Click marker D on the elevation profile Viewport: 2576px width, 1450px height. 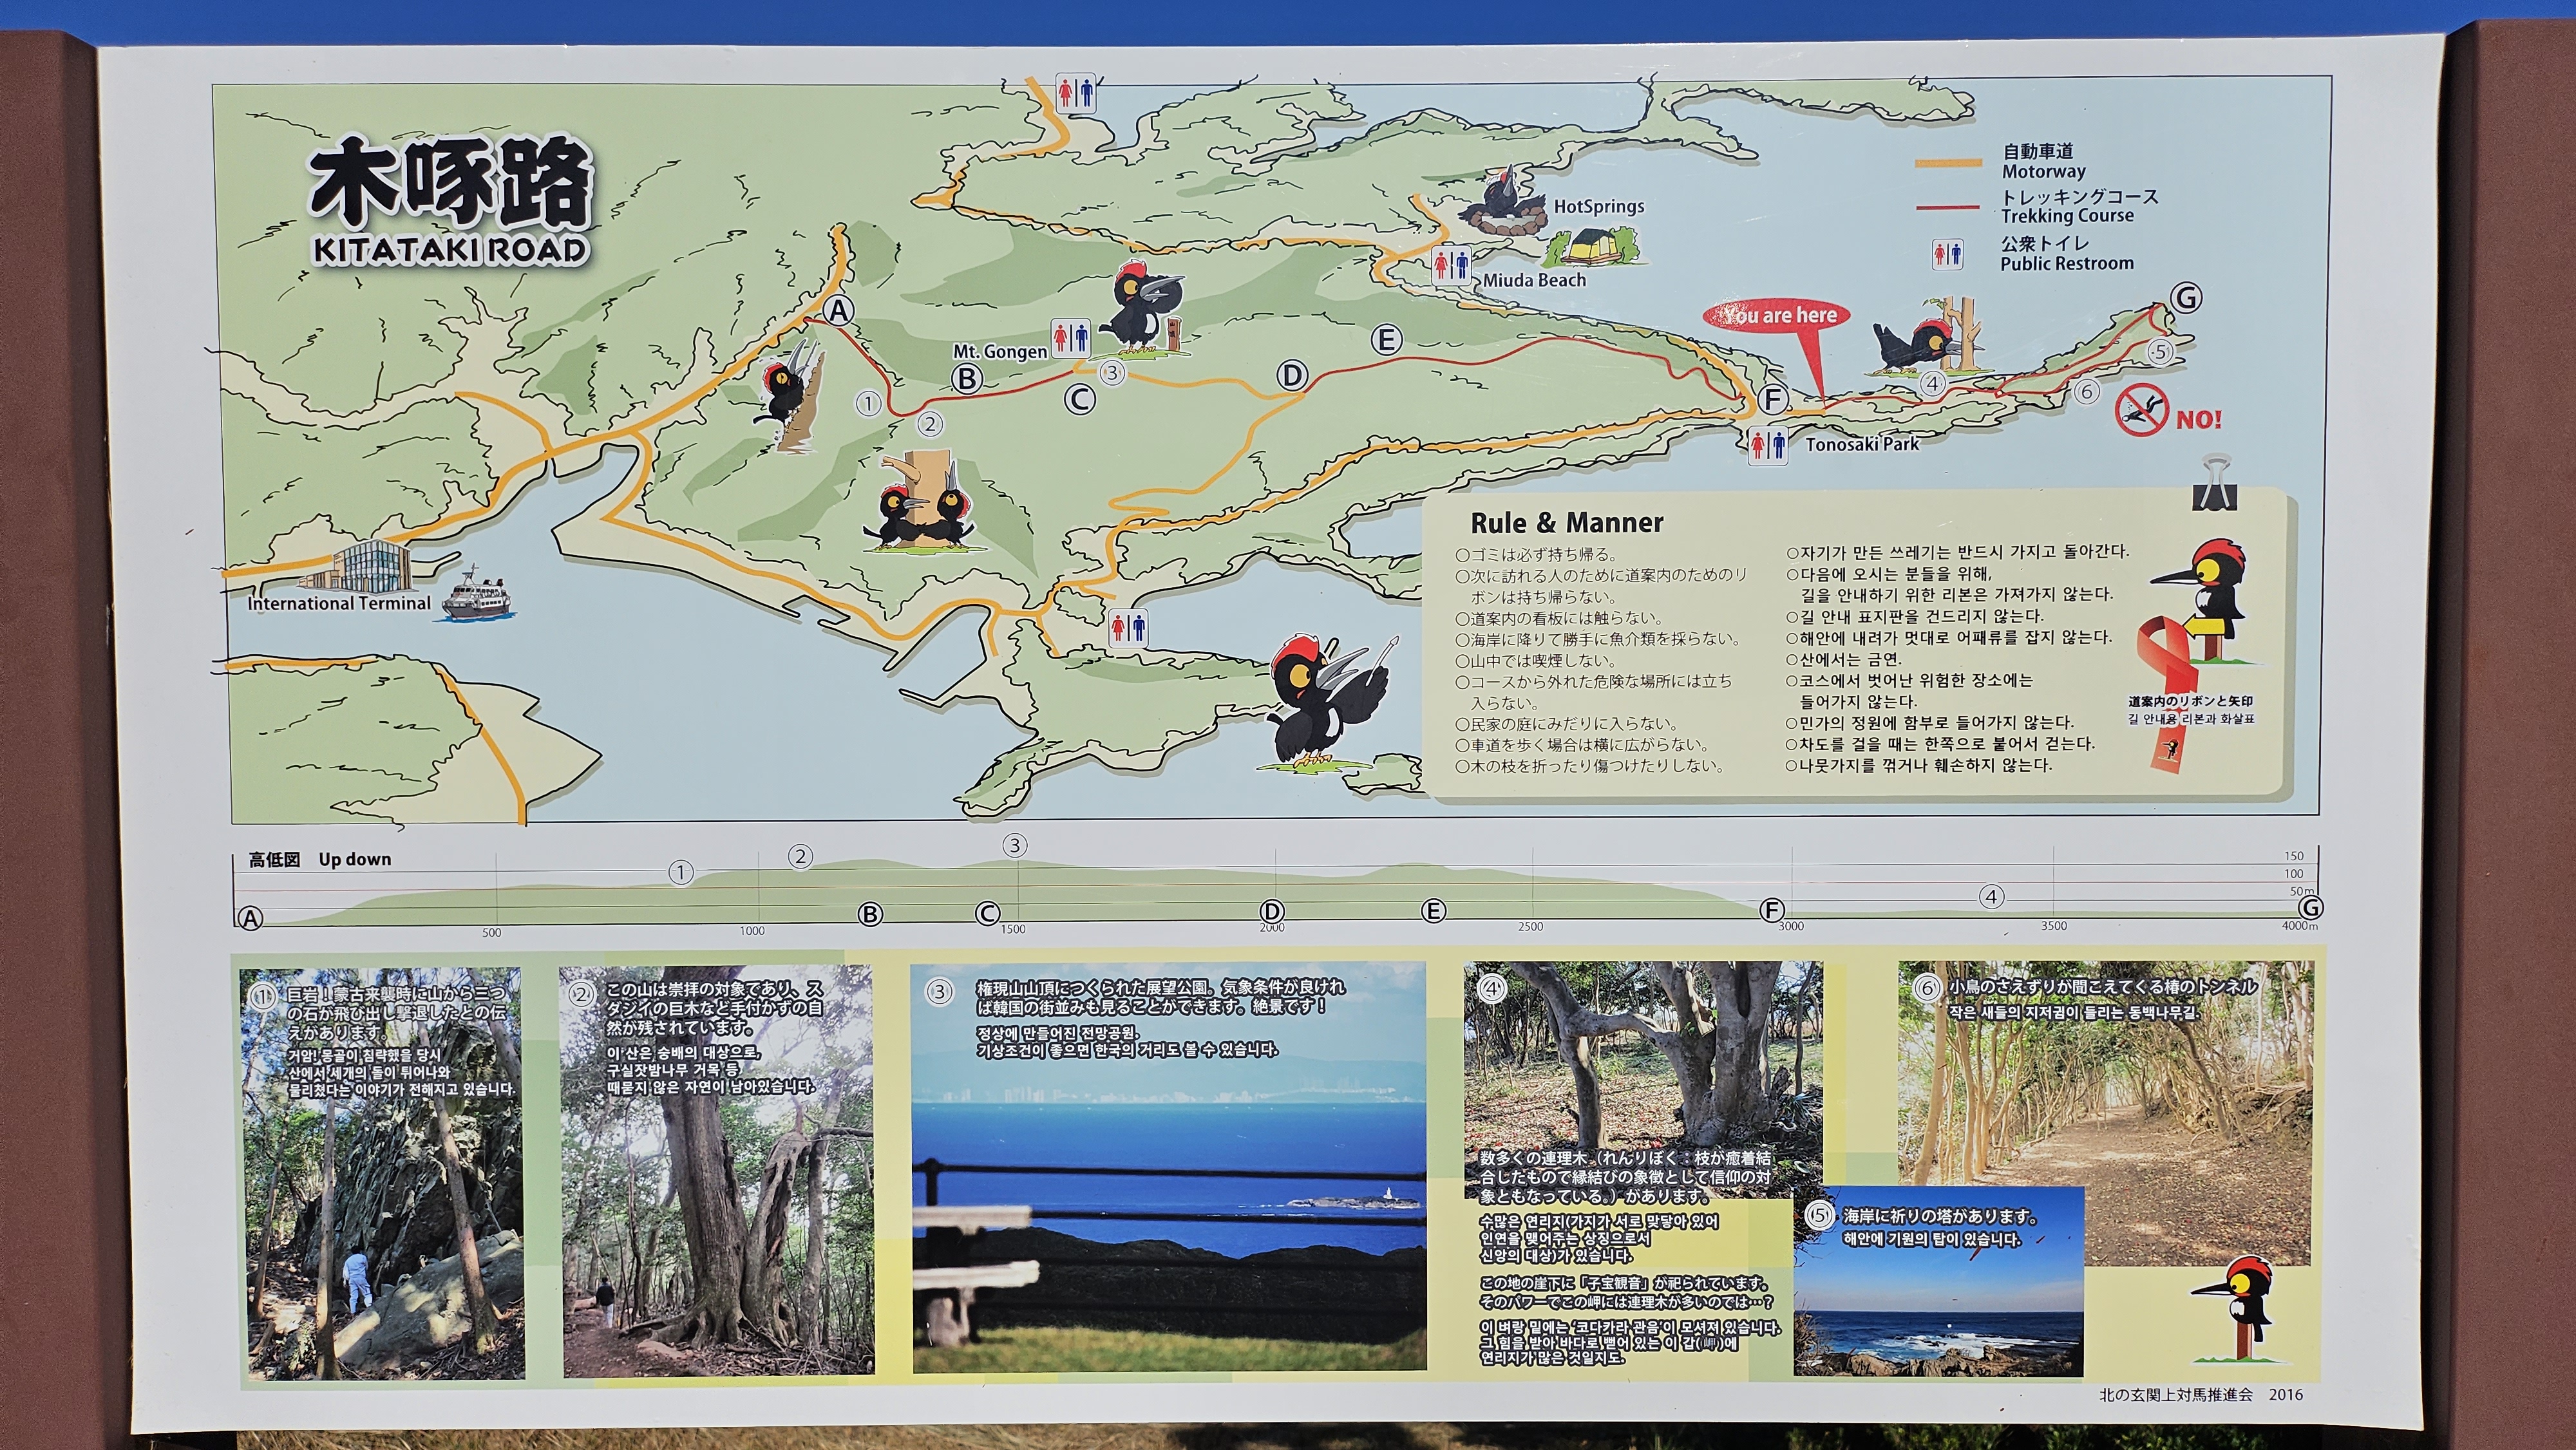tap(1272, 911)
